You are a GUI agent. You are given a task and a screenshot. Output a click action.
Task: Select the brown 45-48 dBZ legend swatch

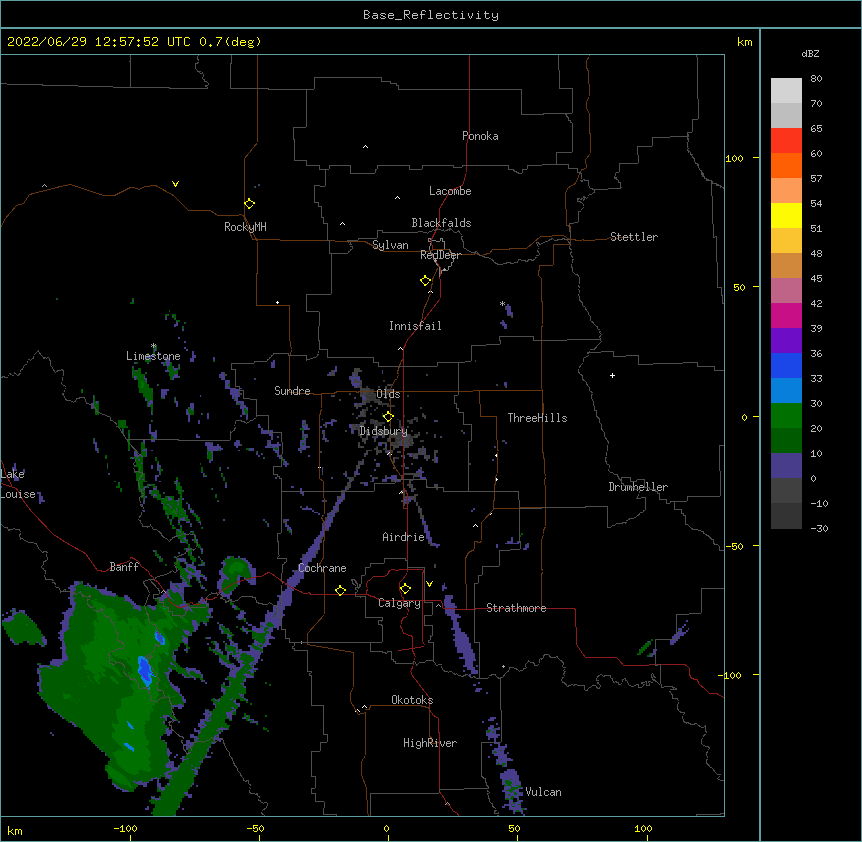(x=786, y=265)
